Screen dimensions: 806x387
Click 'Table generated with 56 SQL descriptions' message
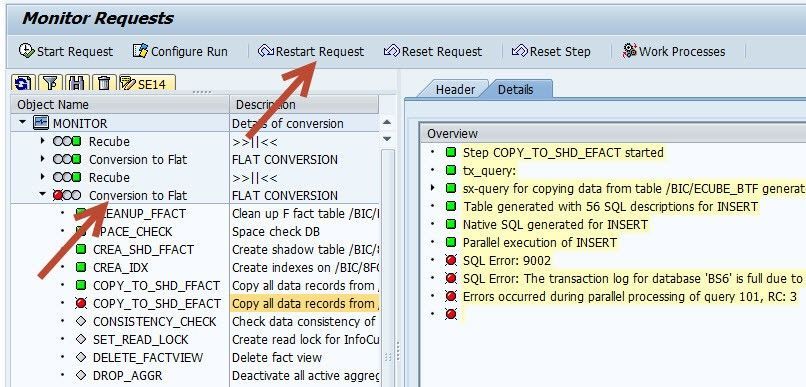pyautogui.click(x=610, y=207)
